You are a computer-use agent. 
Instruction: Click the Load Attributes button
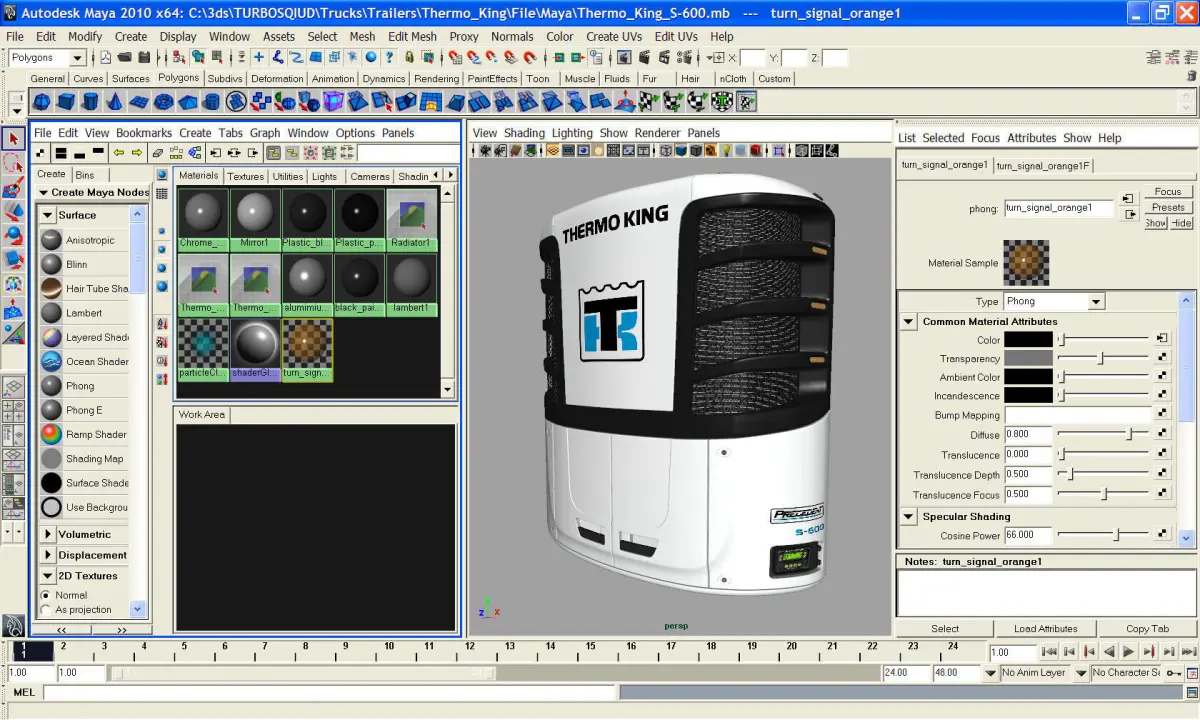click(1045, 629)
